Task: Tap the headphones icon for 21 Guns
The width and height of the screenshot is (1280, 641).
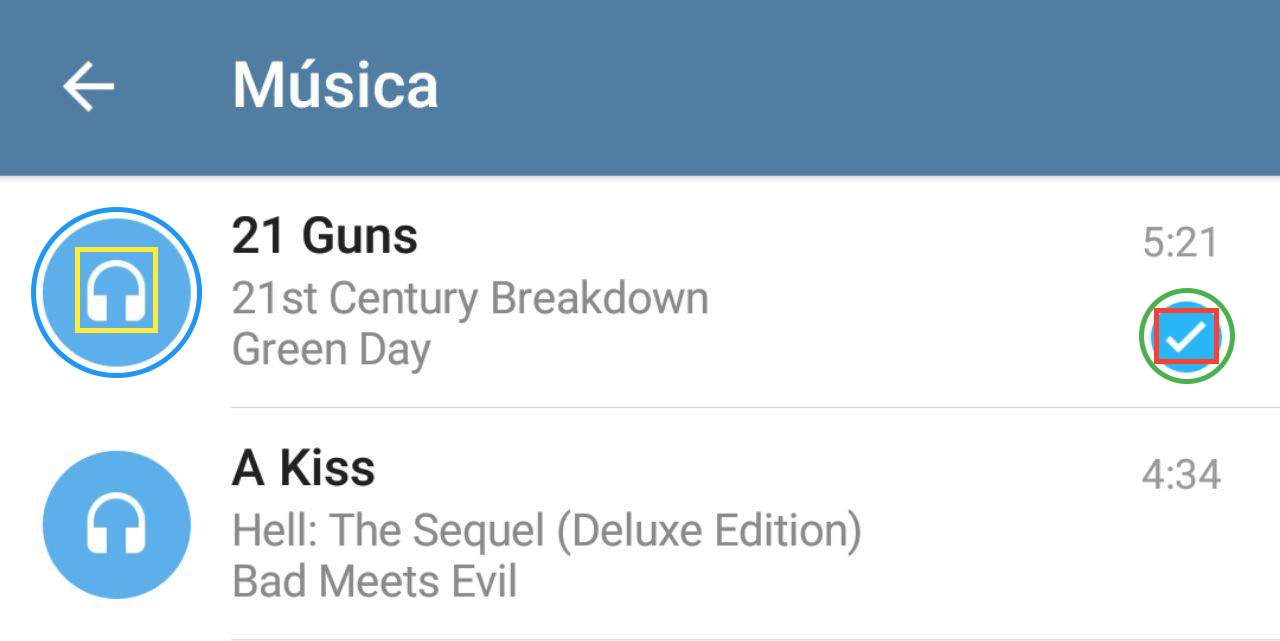Action: tap(117, 291)
